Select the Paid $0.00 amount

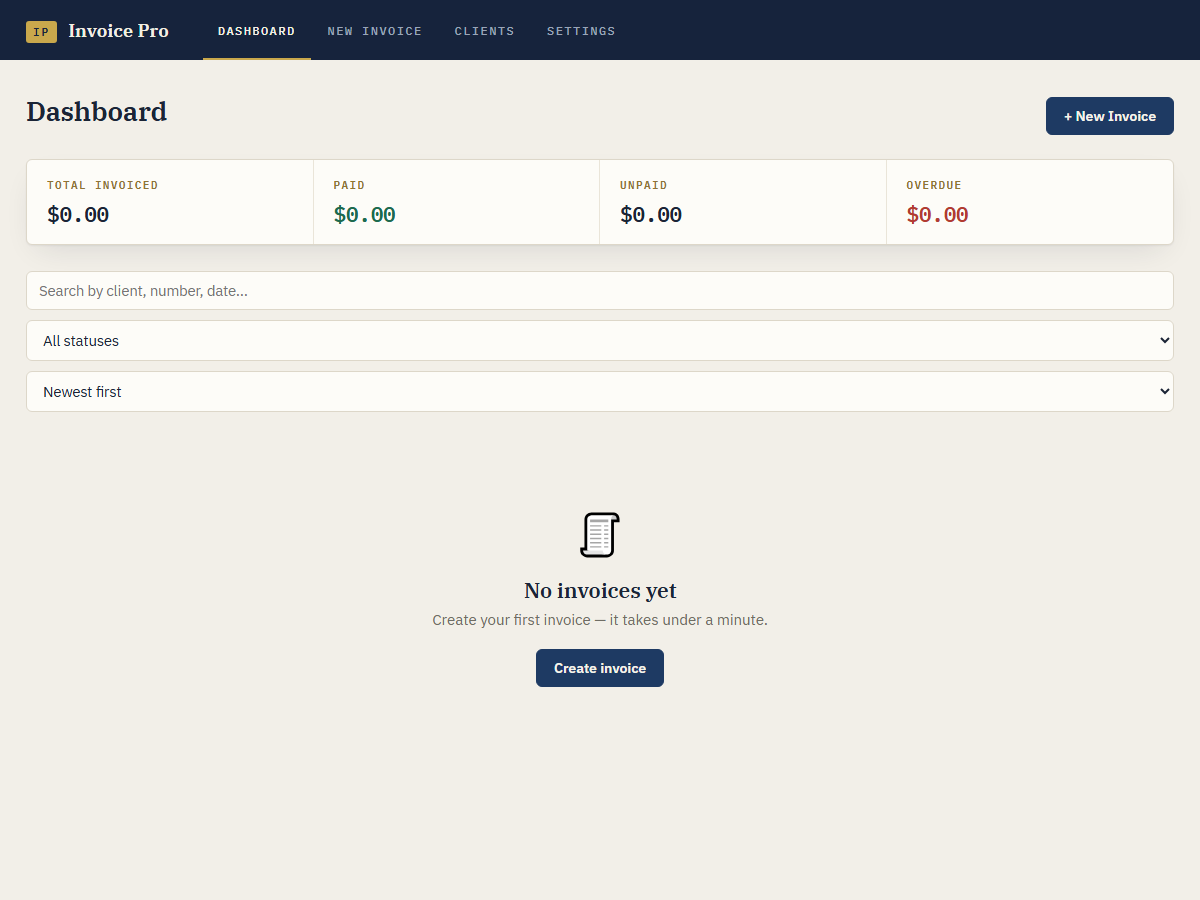[364, 215]
